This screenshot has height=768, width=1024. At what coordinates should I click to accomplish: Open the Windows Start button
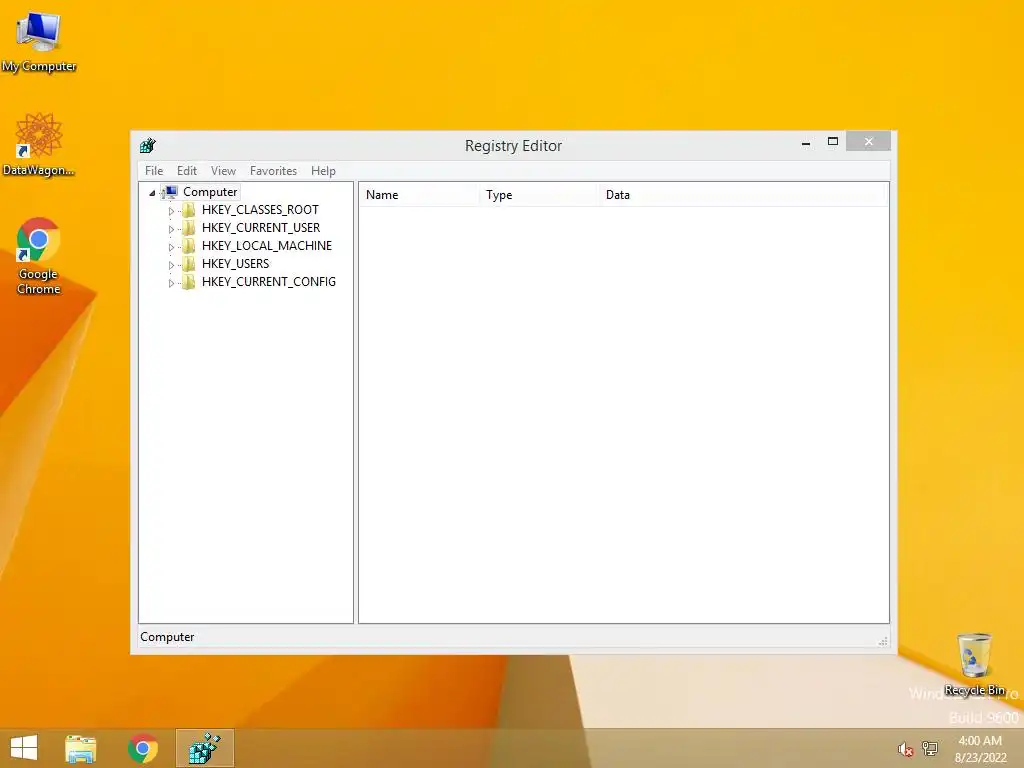(24, 748)
